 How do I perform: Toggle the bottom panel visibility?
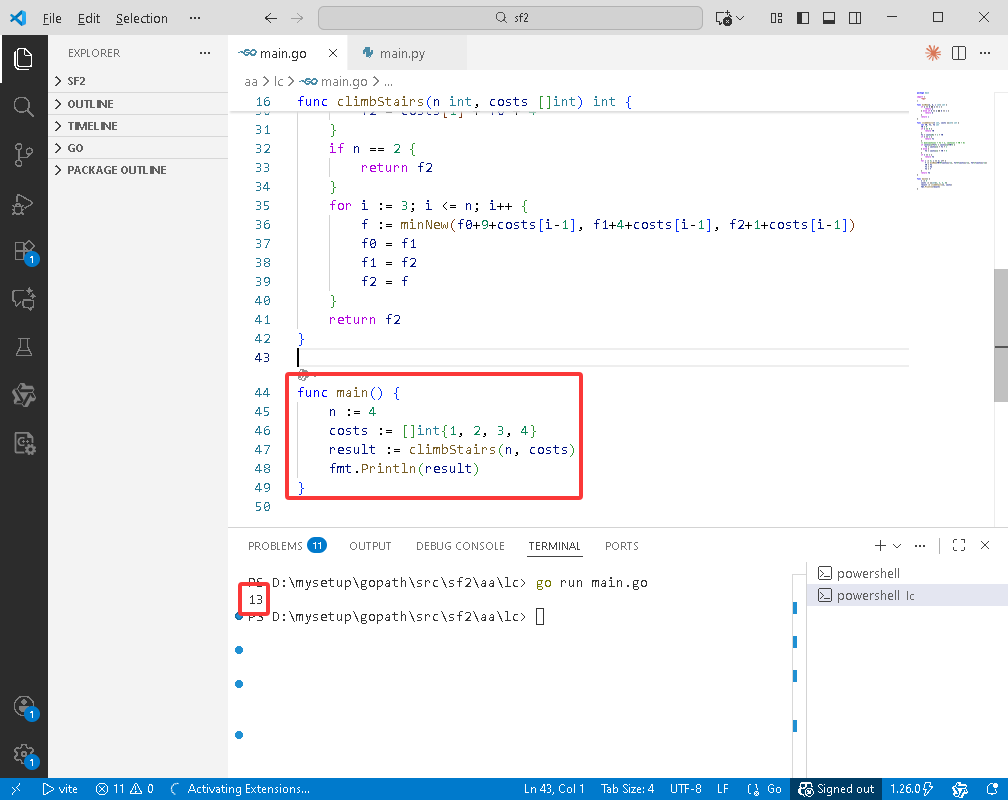point(829,18)
